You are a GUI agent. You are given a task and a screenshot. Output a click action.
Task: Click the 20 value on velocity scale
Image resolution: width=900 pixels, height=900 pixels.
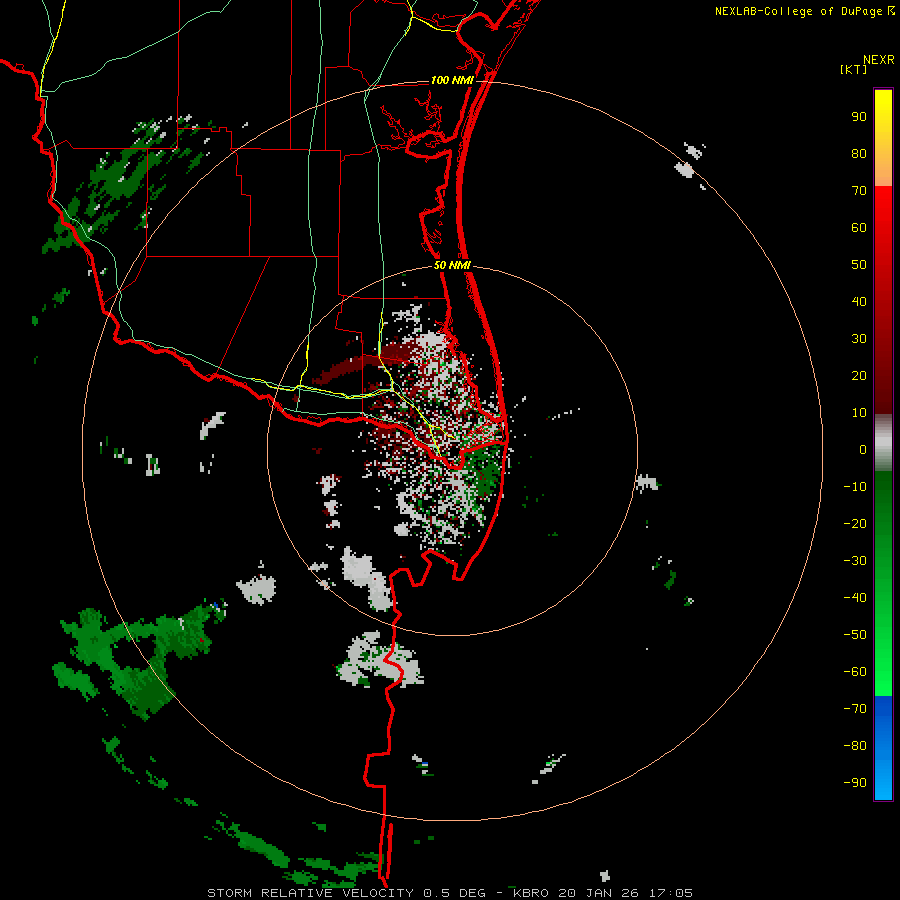[x=859, y=375]
